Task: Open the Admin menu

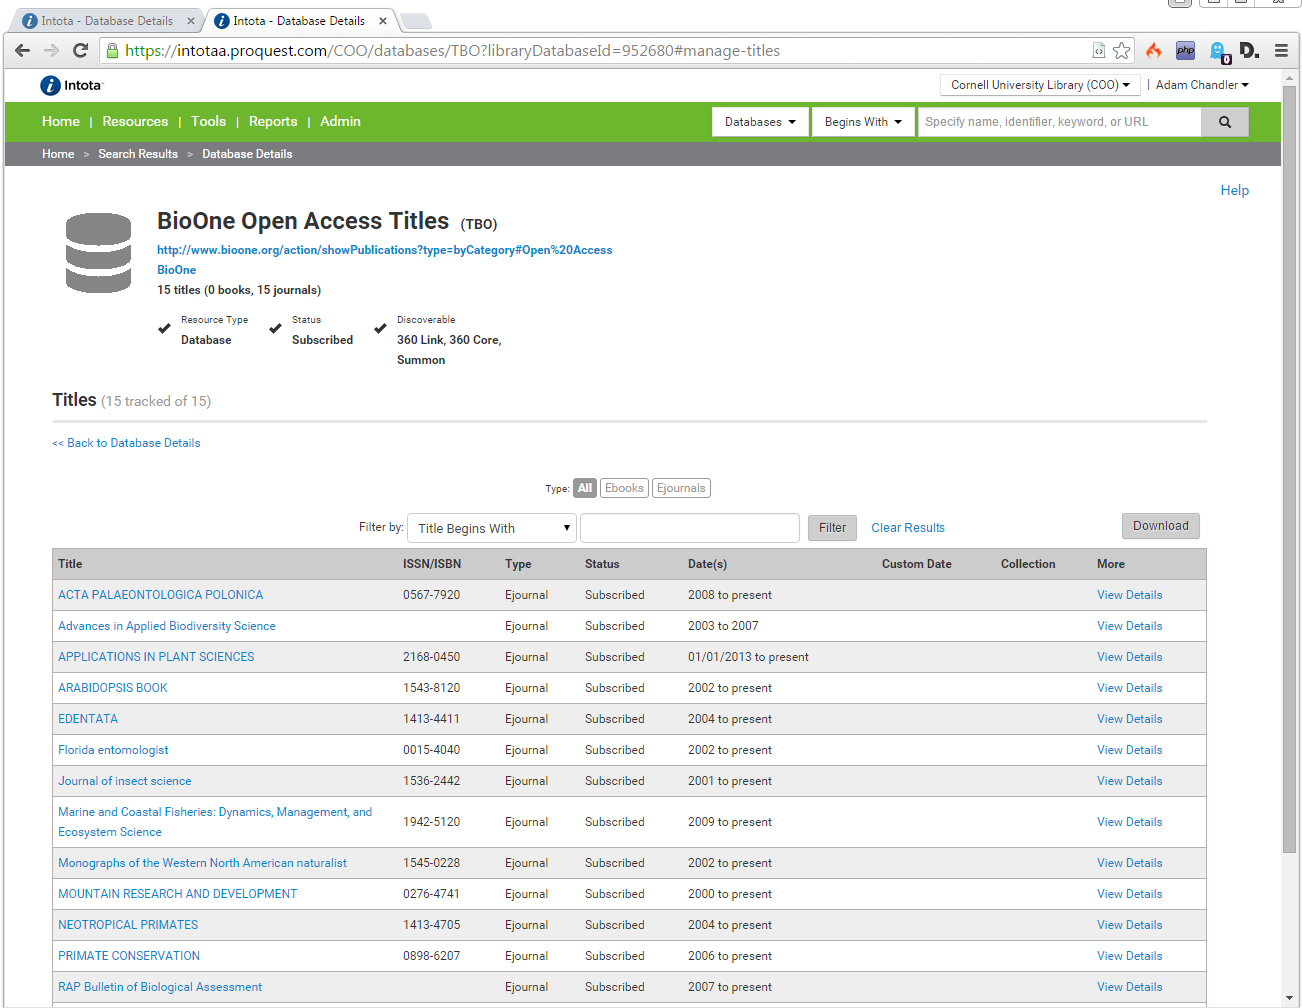Action: pos(340,121)
